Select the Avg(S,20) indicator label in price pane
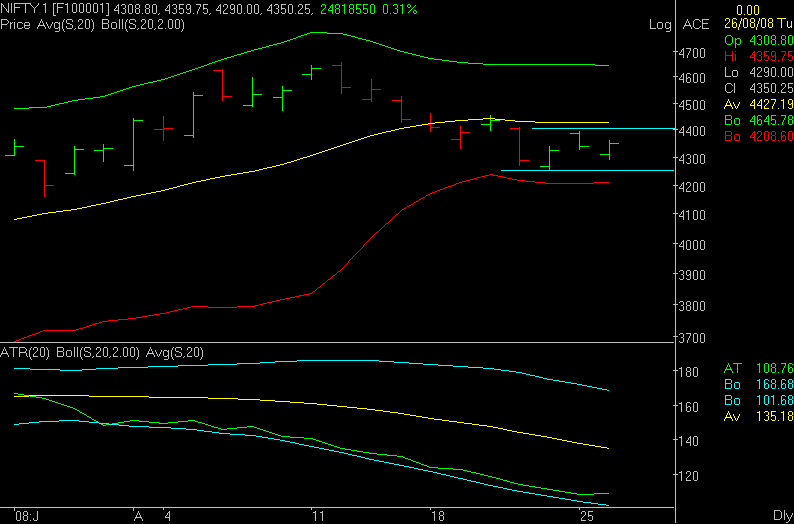 [66, 25]
